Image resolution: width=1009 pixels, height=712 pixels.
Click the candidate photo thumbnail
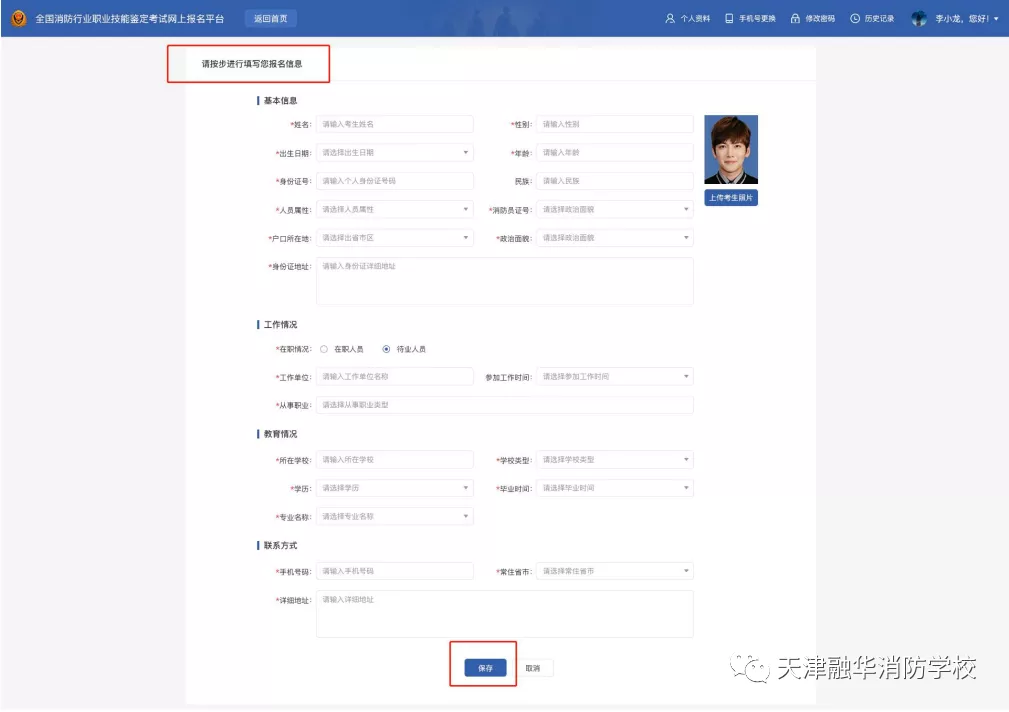tap(730, 148)
